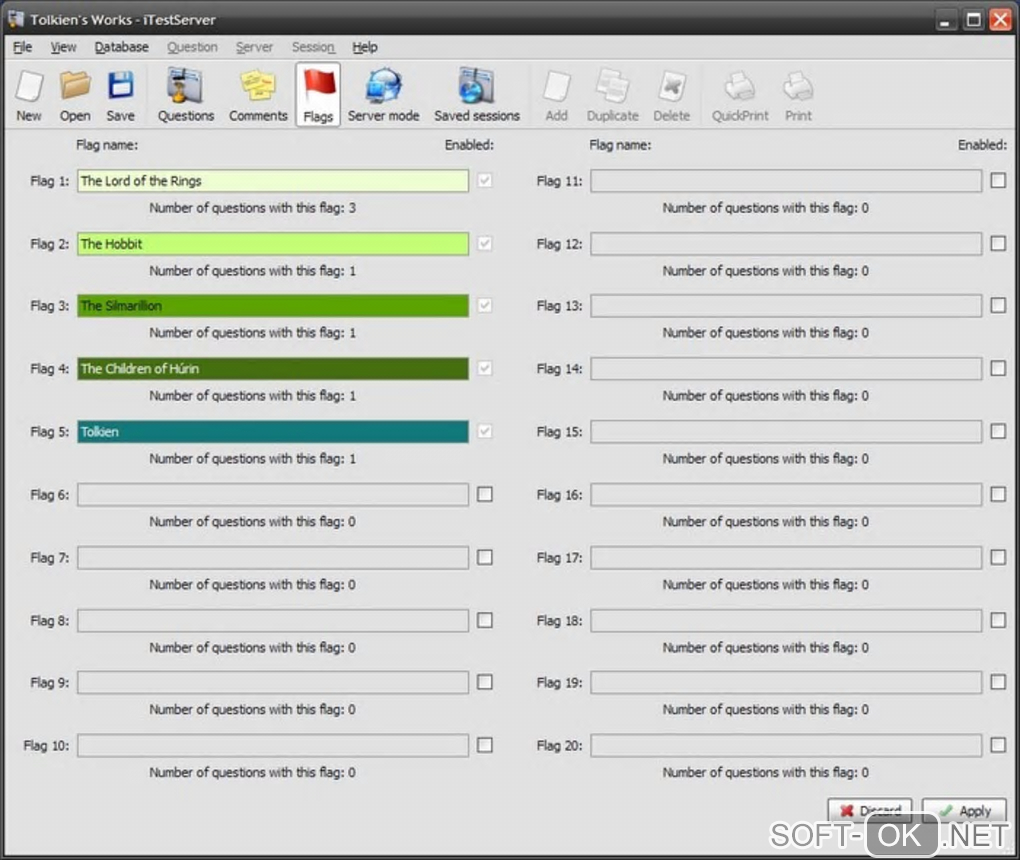Open the Database menu
Screen dimensions: 1020x860
[x=122, y=47]
